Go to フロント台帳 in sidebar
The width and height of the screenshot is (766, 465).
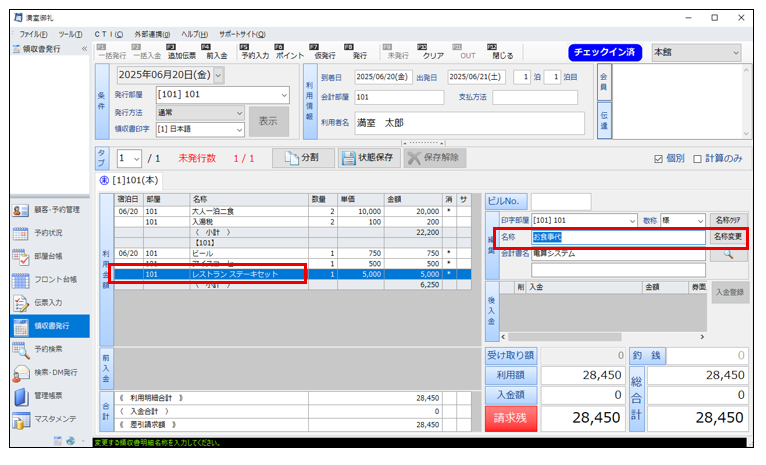48,279
